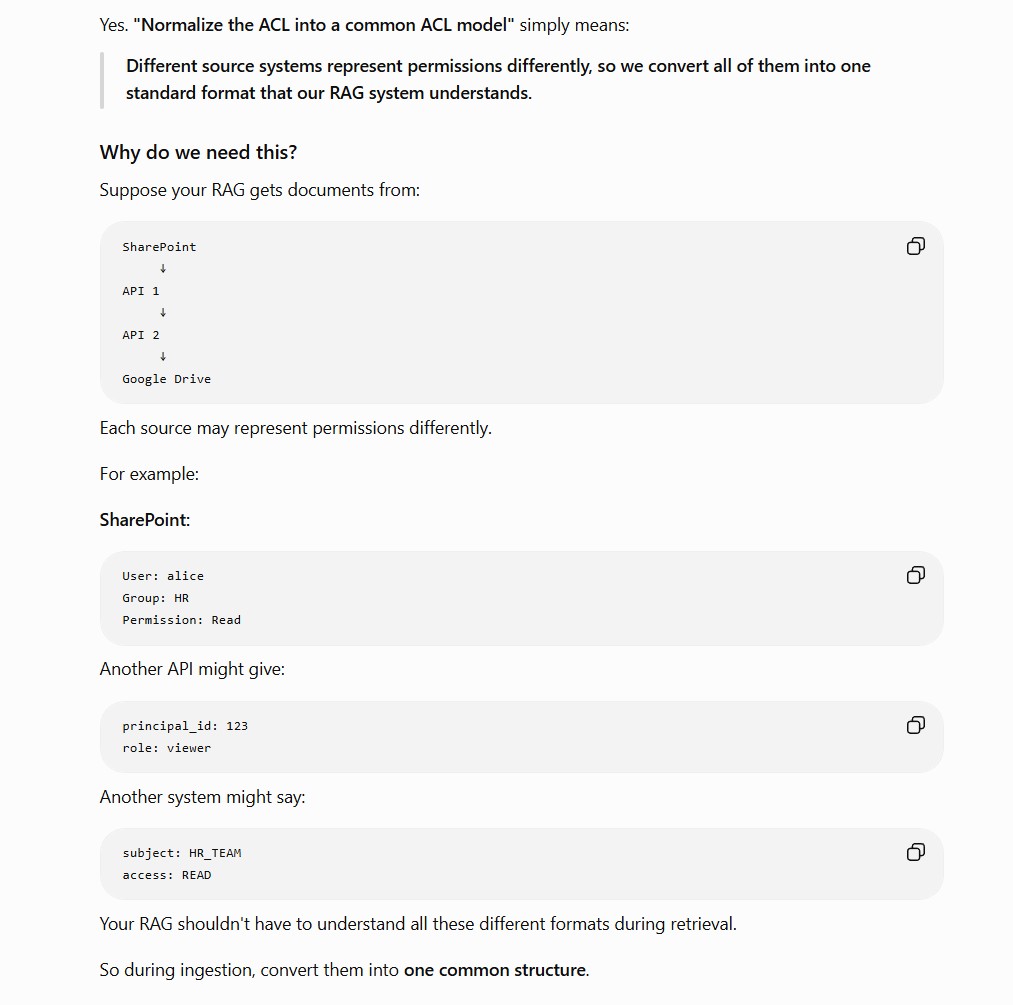Click the 'API 2' line in code
The width and height of the screenshot is (1013, 1005).
point(141,335)
